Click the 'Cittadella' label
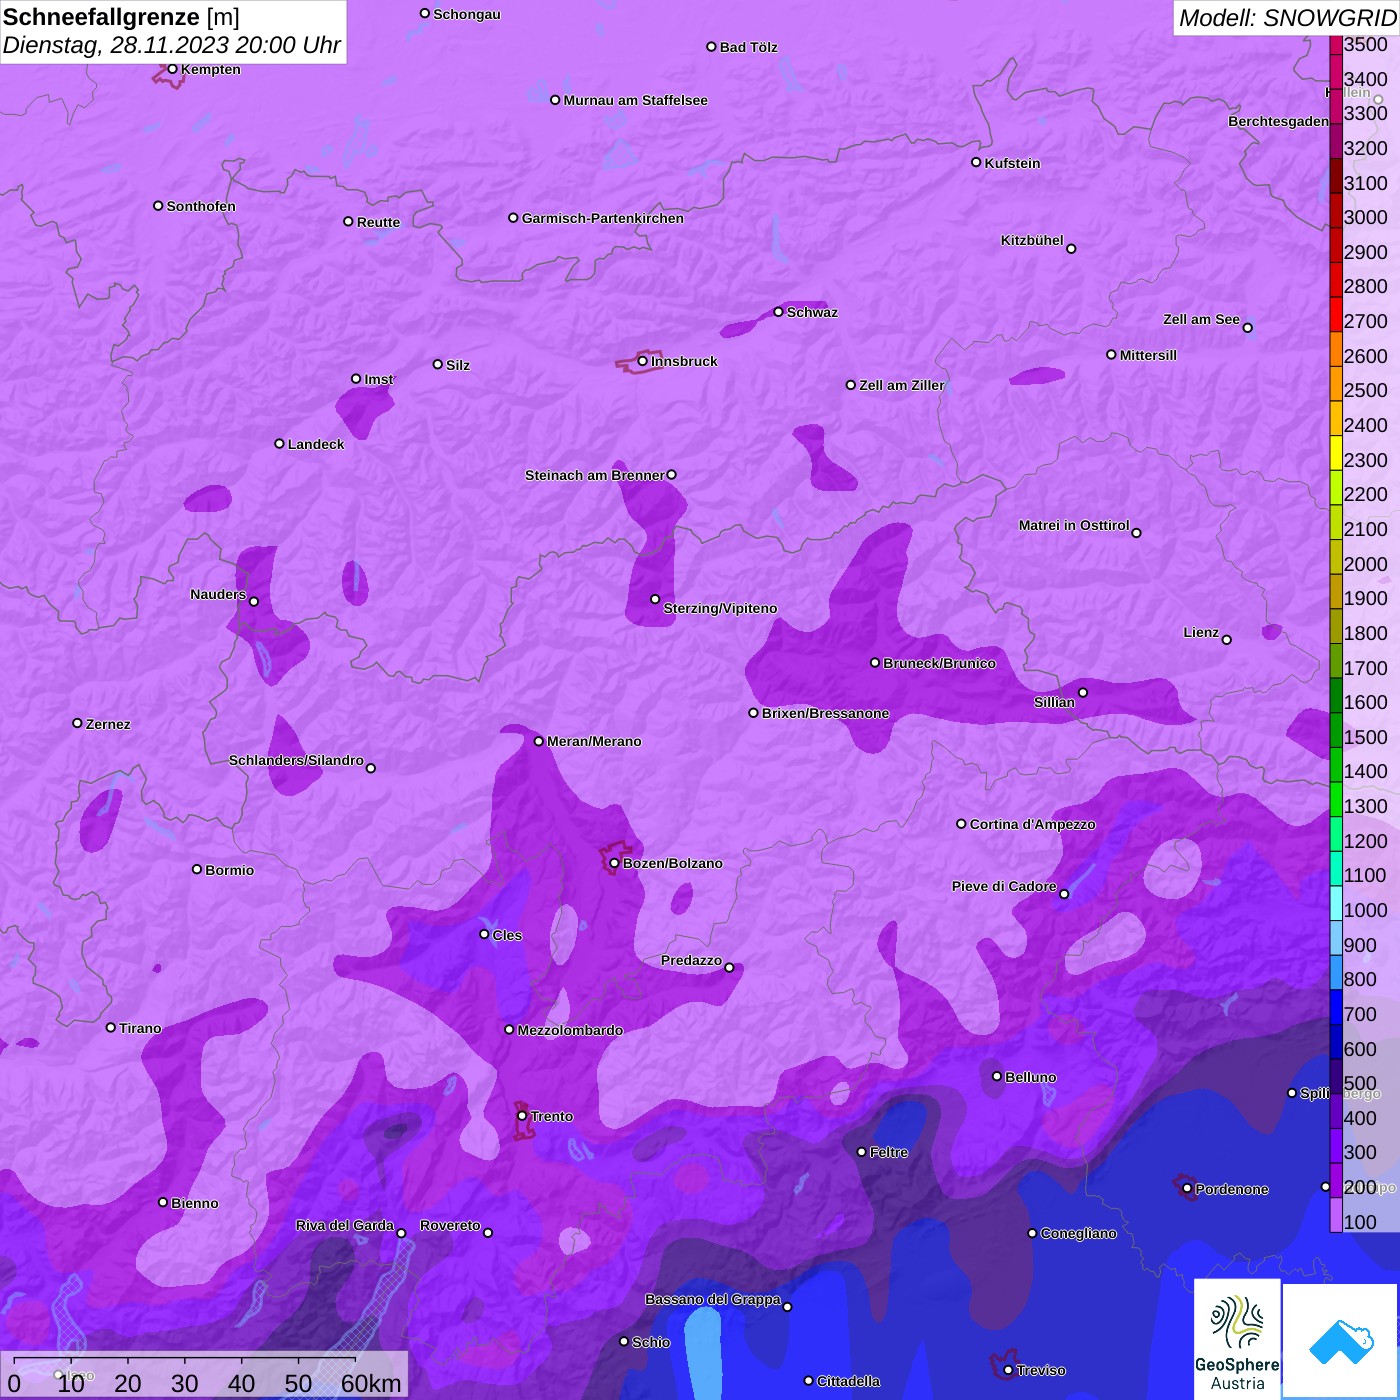Screen dimensions: 1400x1400 tap(848, 1381)
